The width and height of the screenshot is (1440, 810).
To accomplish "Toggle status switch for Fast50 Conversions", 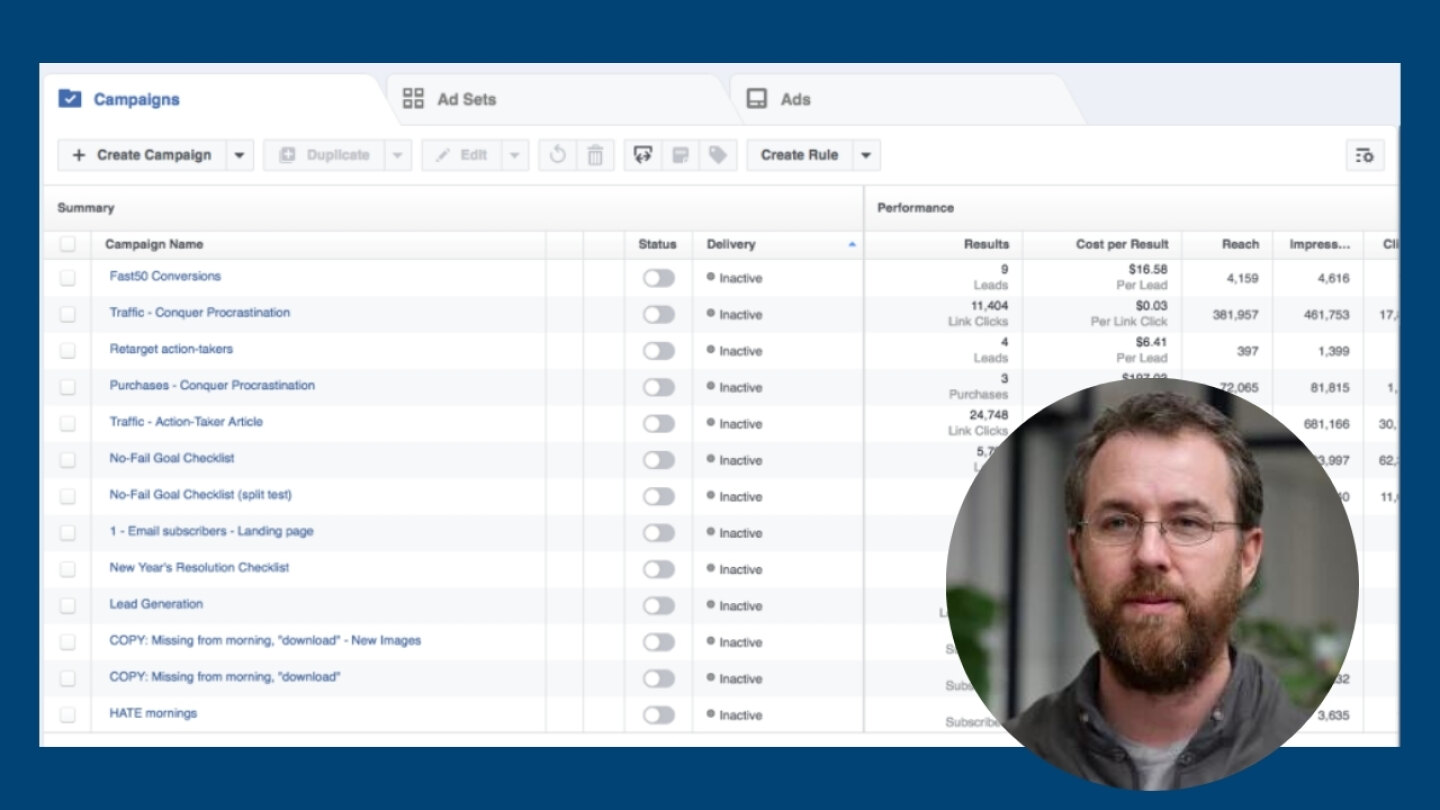I will [658, 278].
